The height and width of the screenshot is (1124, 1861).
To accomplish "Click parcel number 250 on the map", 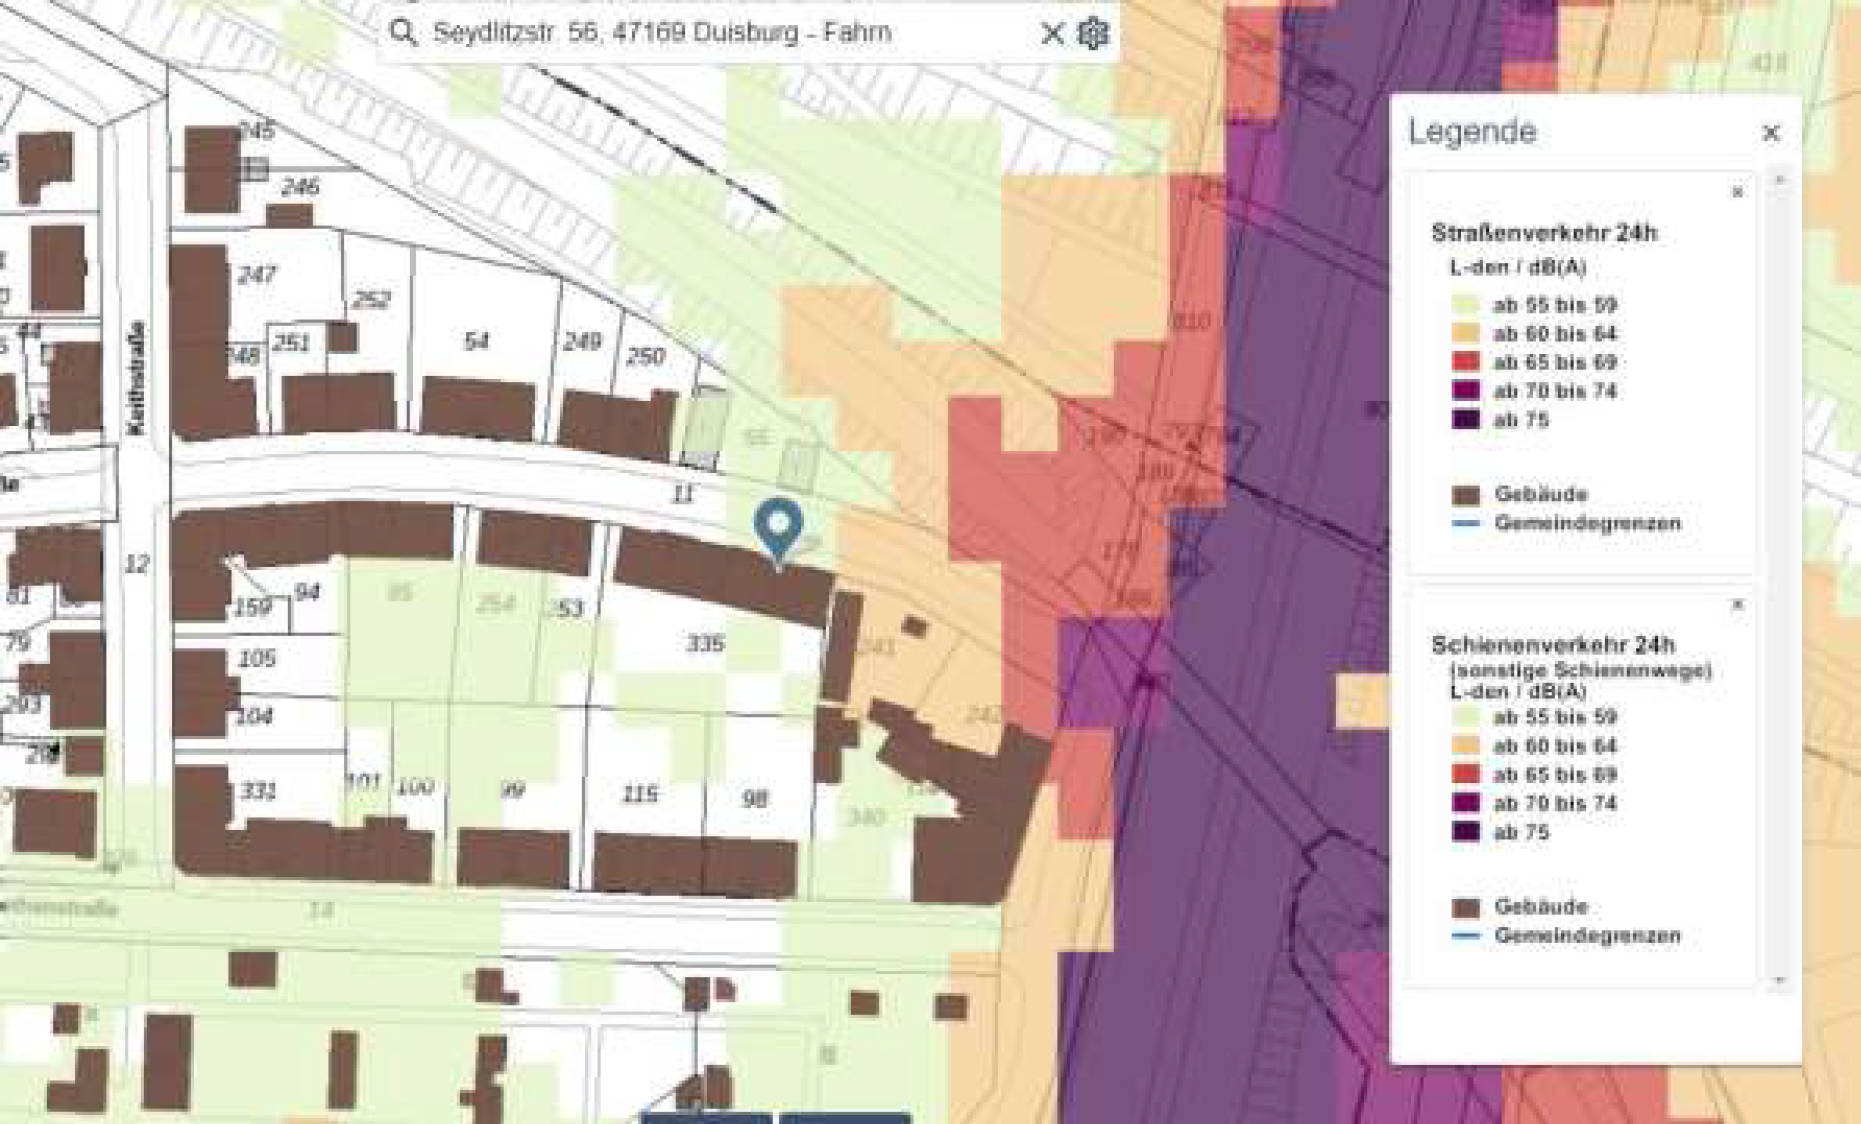I will [x=645, y=356].
